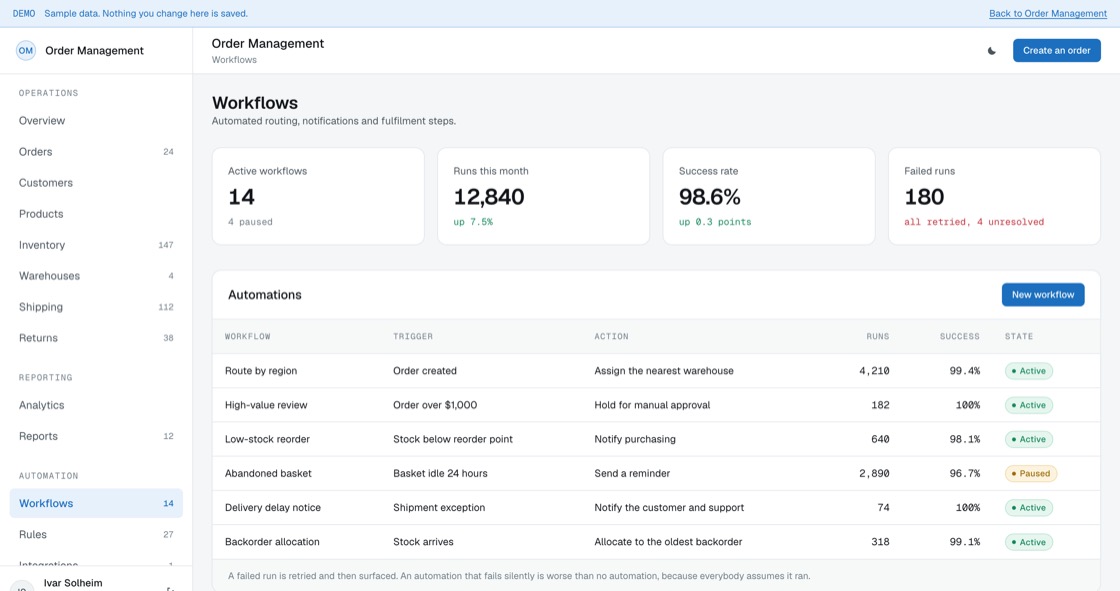
Task: Follow the Back to Order Management link
Action: click(x=1048, y=14)
